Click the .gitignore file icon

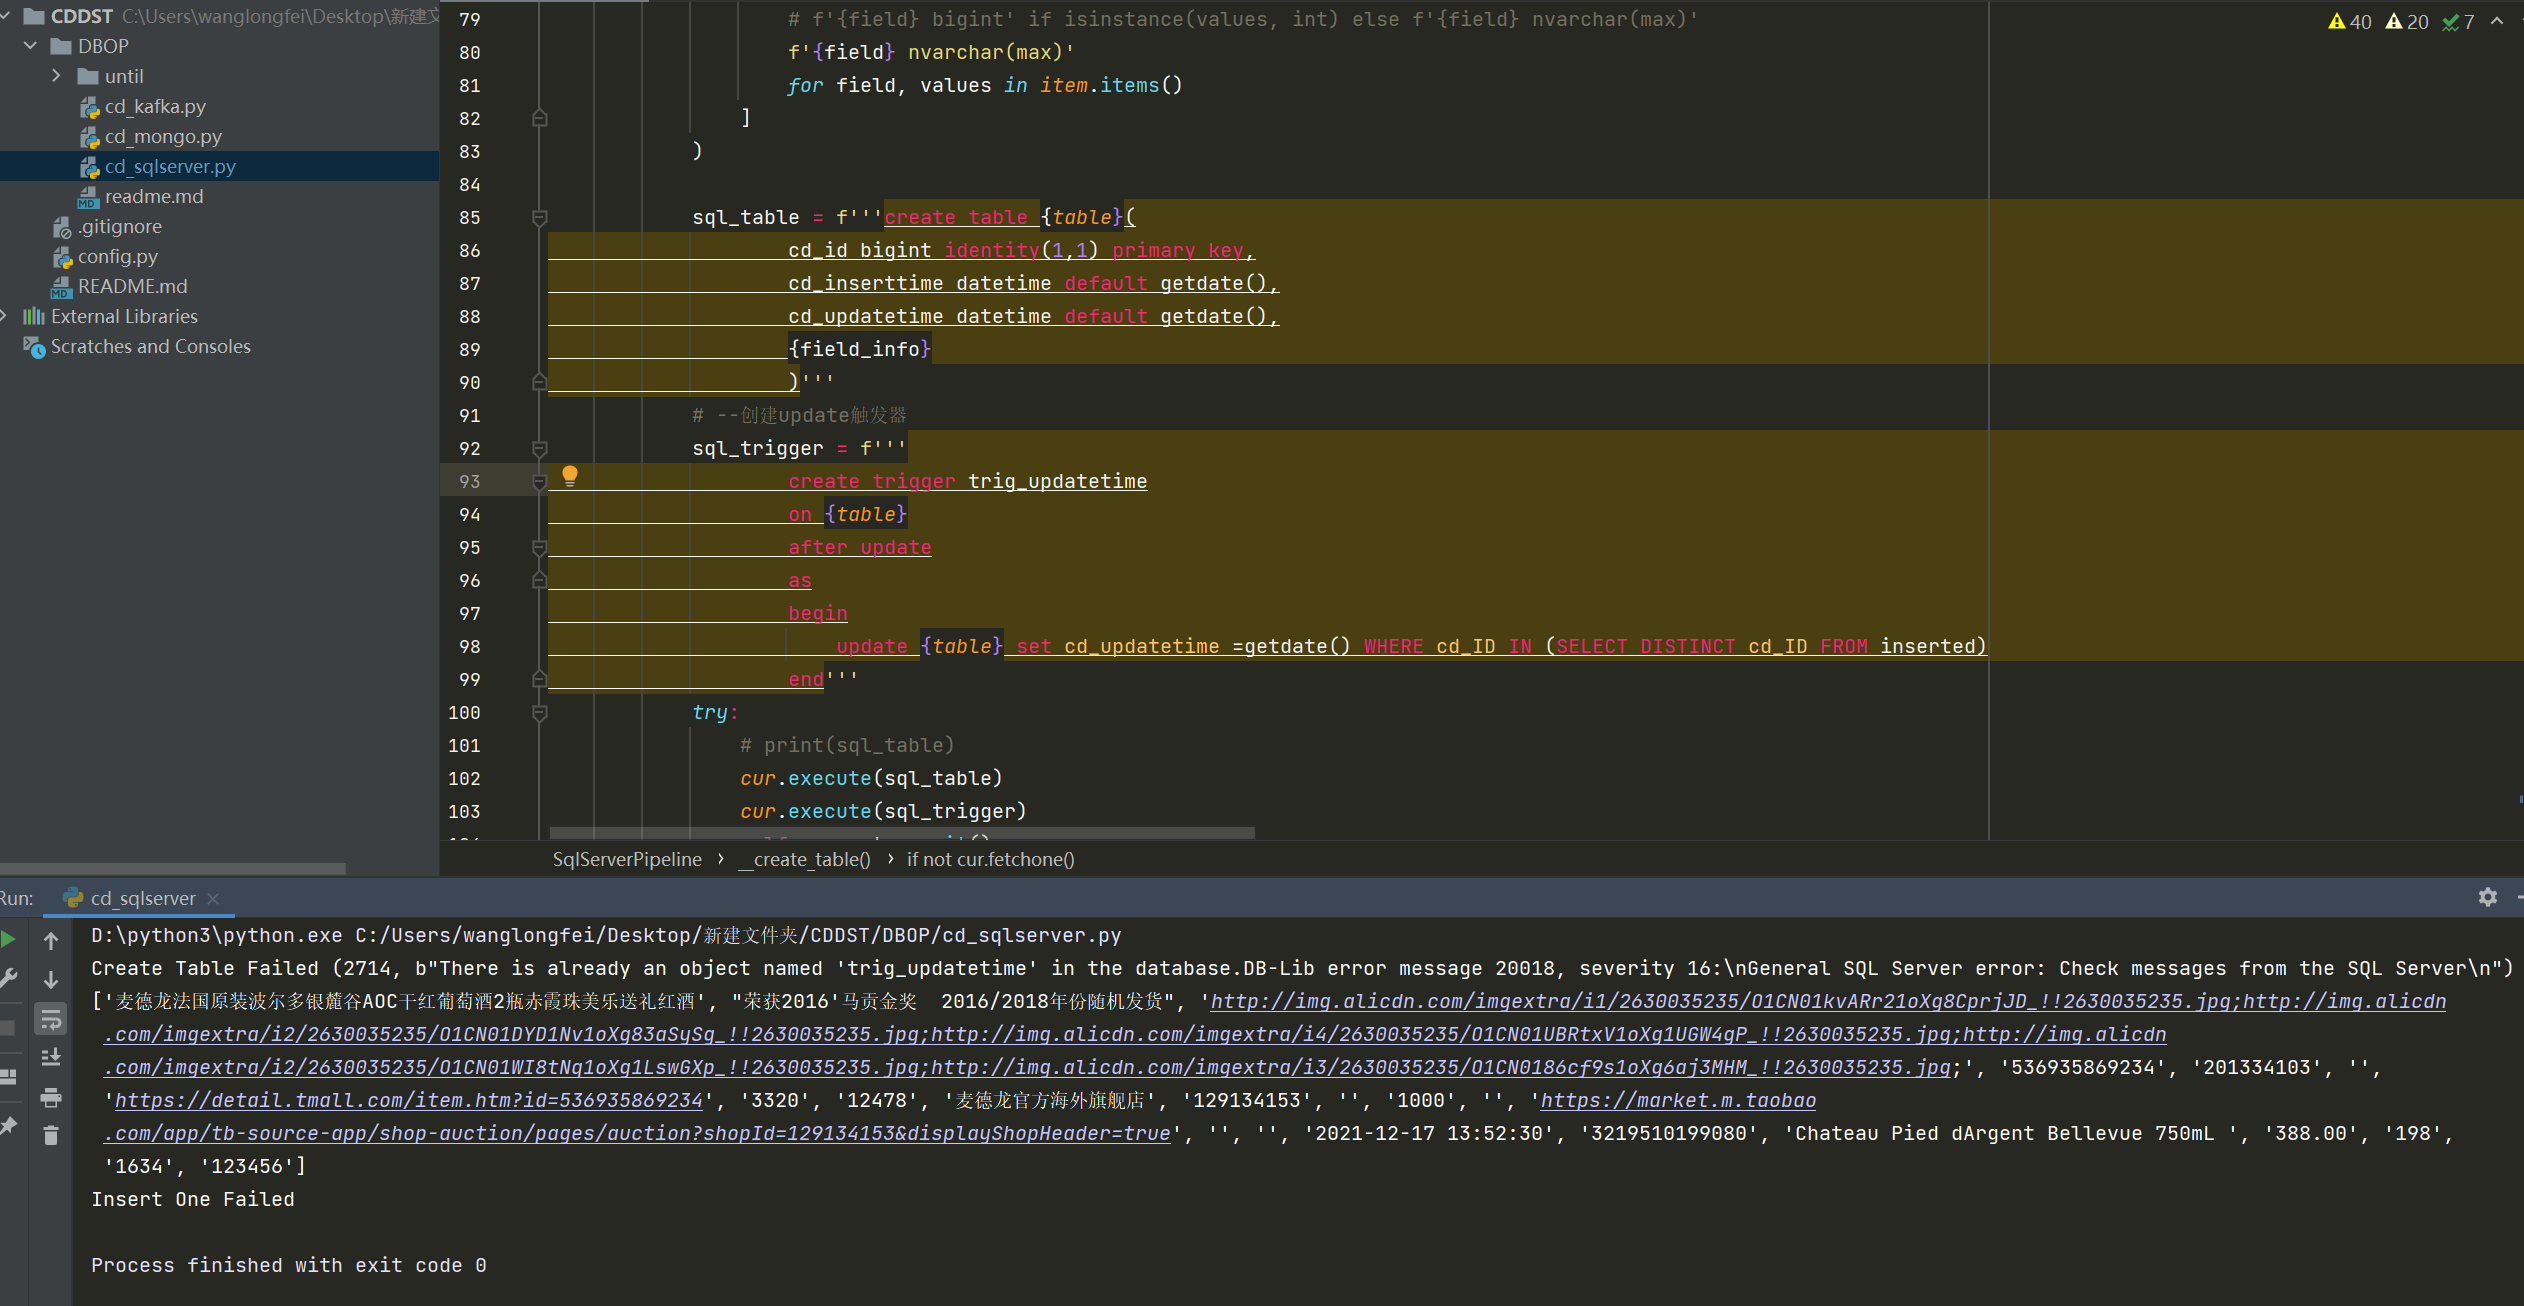pos(62,227)
